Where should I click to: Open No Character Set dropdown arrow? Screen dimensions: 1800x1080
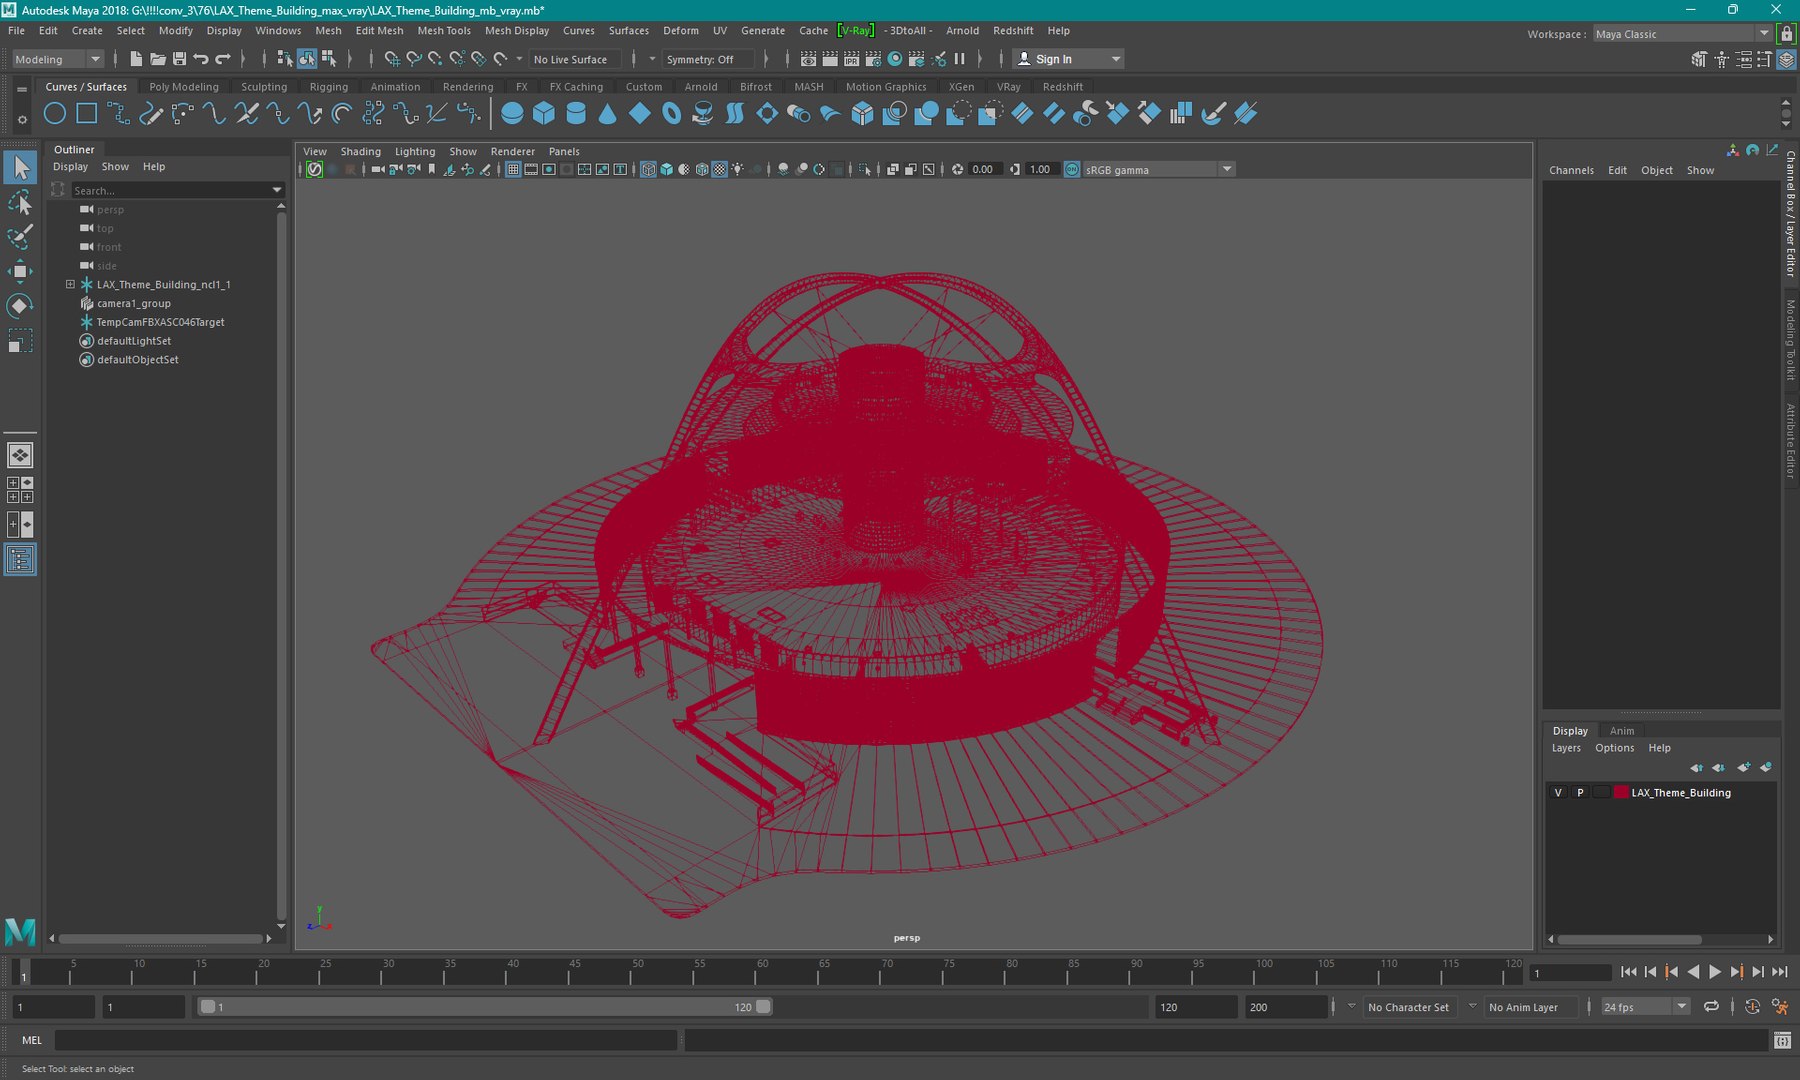tap(1351, 1006)
